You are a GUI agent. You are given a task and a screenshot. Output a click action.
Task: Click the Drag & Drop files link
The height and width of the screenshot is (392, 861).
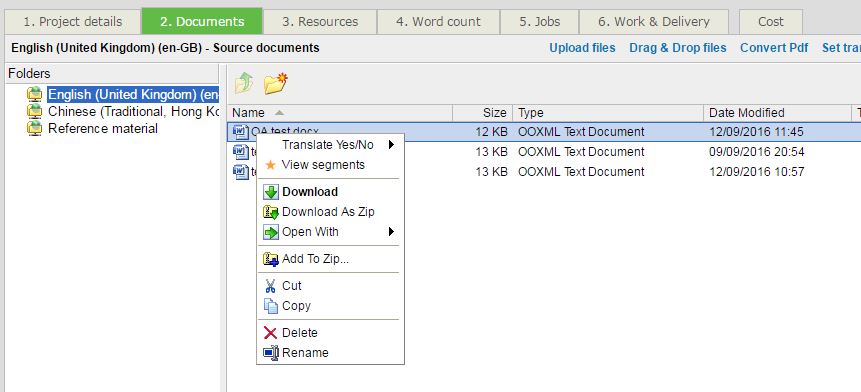pos(678,48)
